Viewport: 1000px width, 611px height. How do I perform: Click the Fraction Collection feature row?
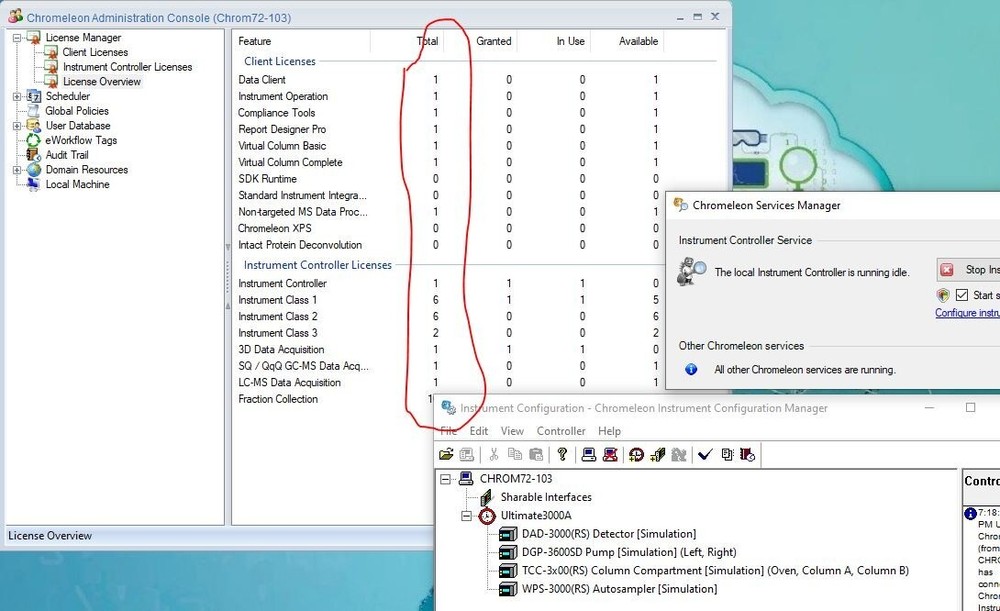click(335, 399)
